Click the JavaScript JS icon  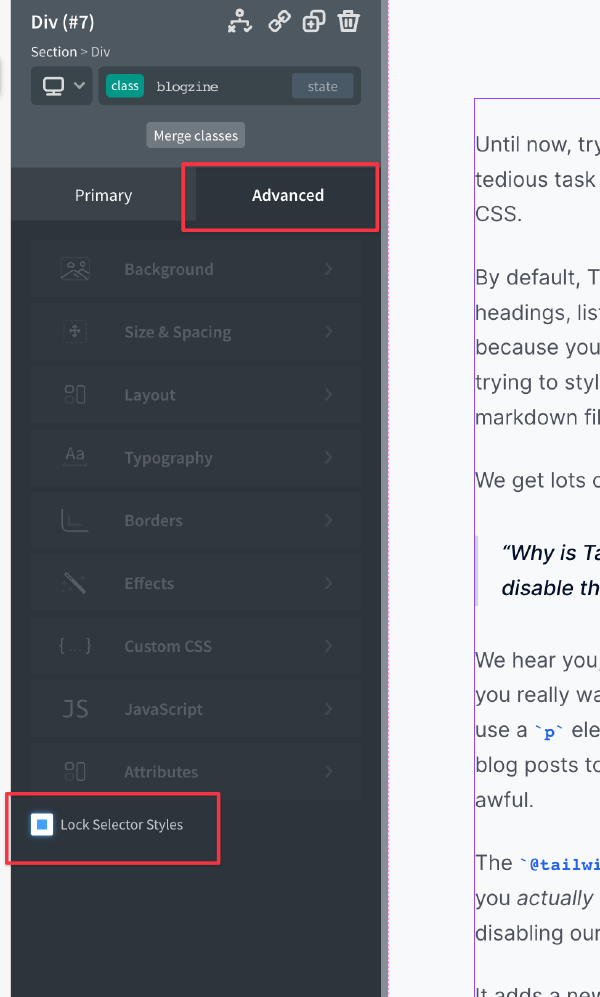[x=75, y=709]
